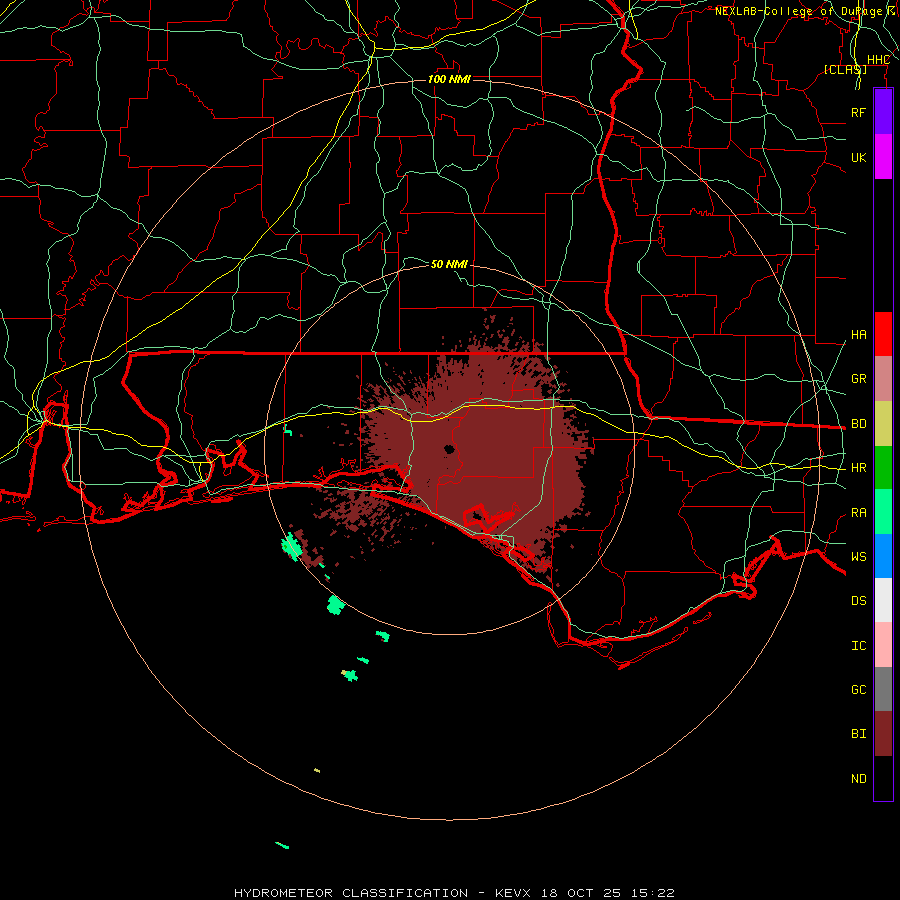
Task: Click the IC legend label
Action: pos(859,646)
